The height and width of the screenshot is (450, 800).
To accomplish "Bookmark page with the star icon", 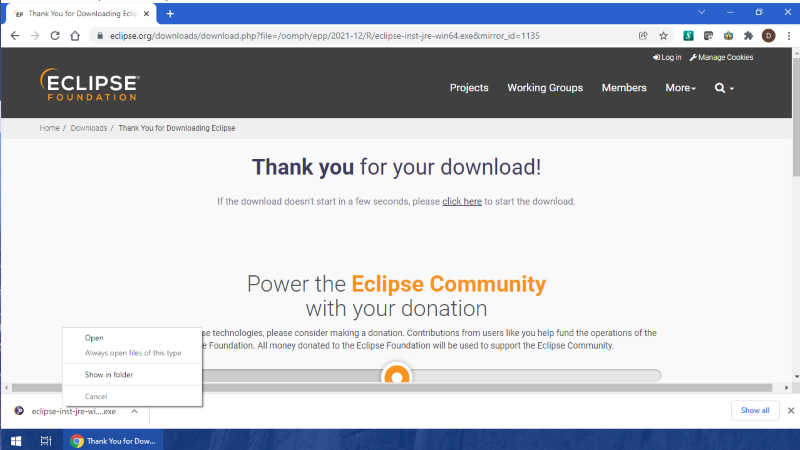I will click(663, 36).
